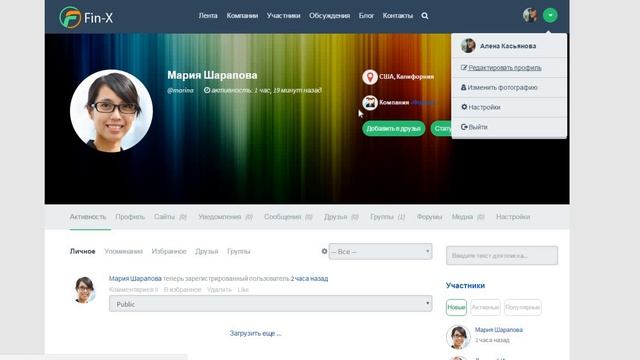Click Добавить в друзья button
This screenshot has width=640, height=360.
(x=393, y=128)
